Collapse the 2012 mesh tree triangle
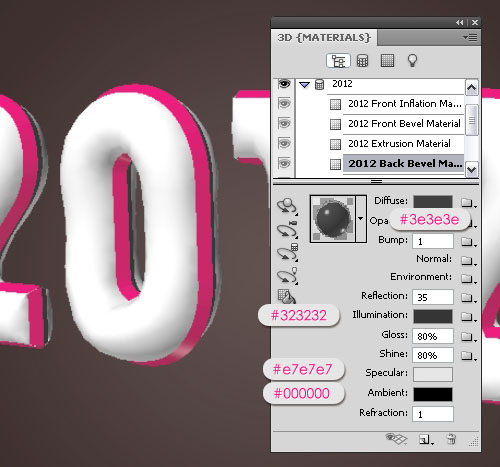The width and height of the screenshot is (500, 467). [304, 85]
